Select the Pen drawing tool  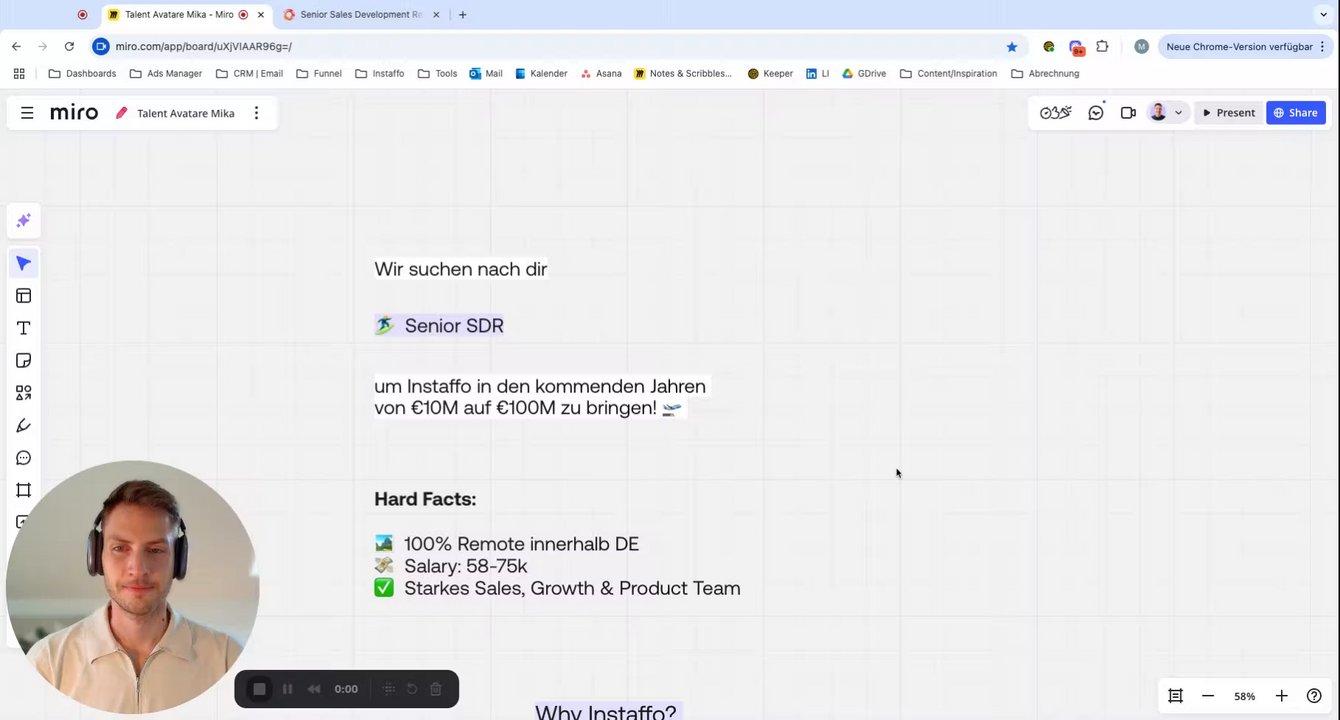point(23,426)
